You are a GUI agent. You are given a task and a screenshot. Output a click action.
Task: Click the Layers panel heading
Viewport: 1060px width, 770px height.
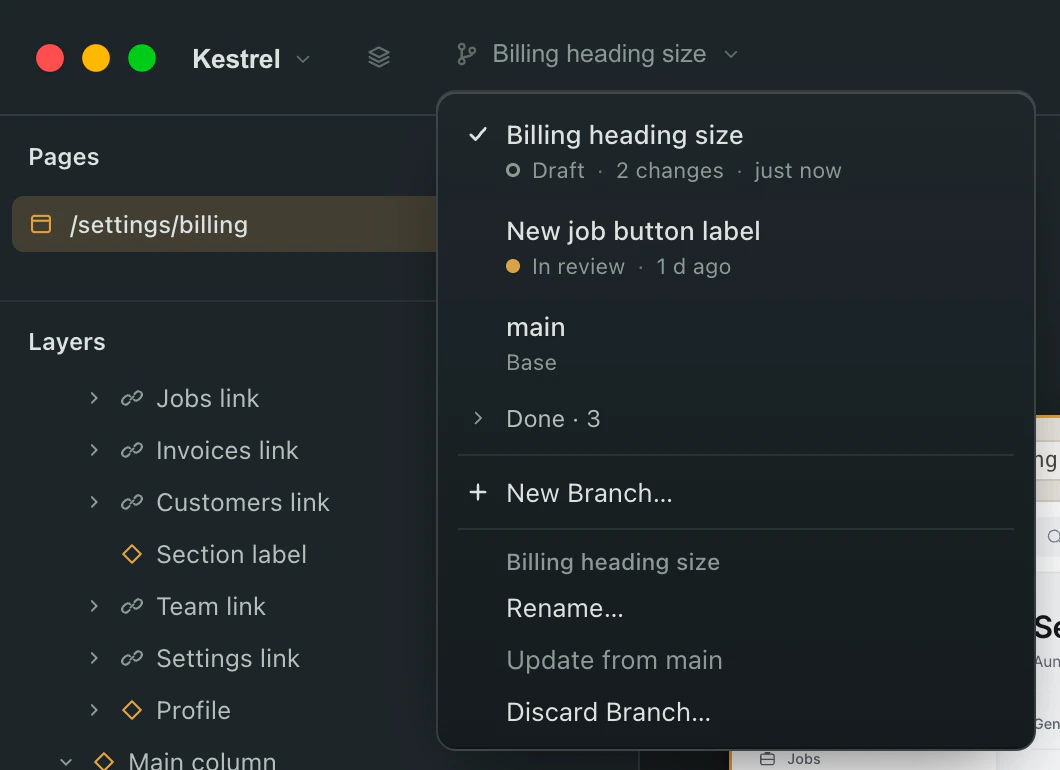point(67,341)
